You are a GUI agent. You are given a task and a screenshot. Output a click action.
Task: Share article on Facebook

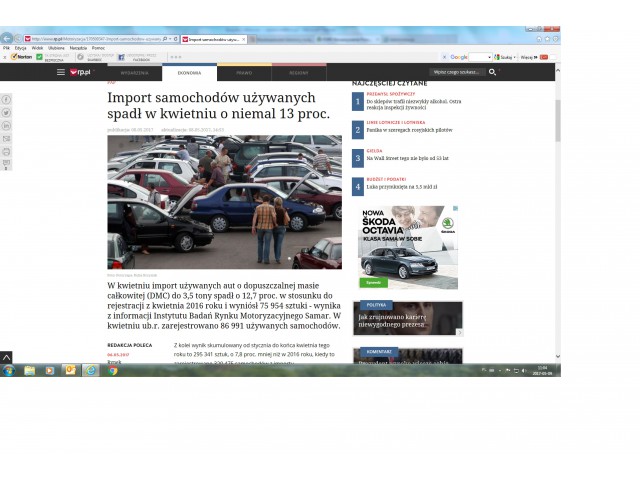pyautogui.click(x=6, y=100)
